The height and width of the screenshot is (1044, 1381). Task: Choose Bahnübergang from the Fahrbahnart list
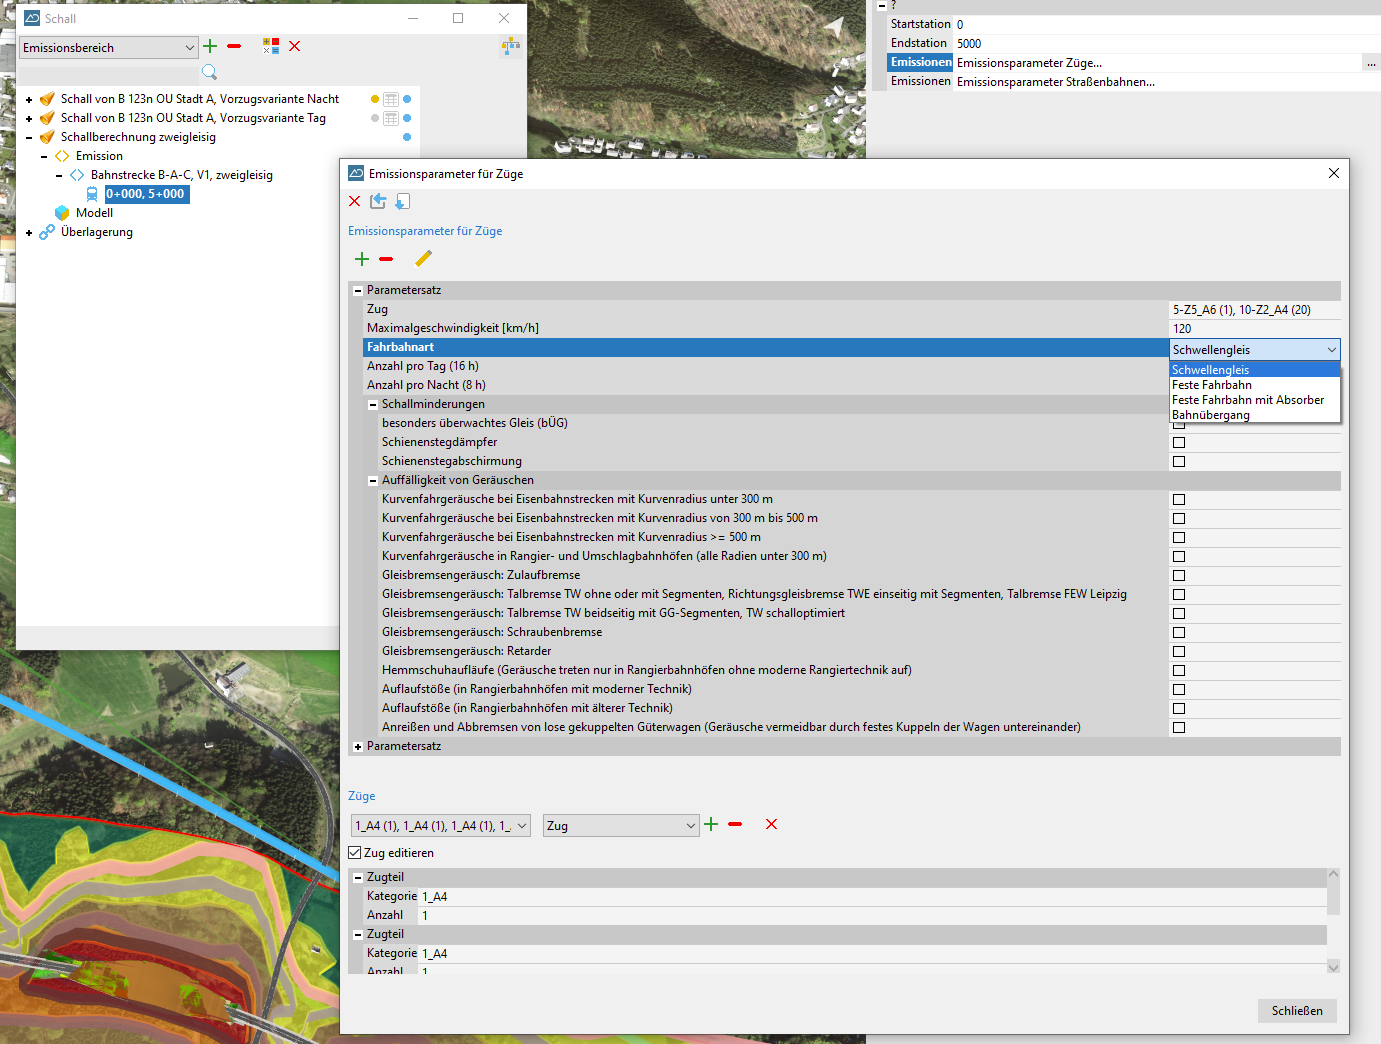point(1210,415)
